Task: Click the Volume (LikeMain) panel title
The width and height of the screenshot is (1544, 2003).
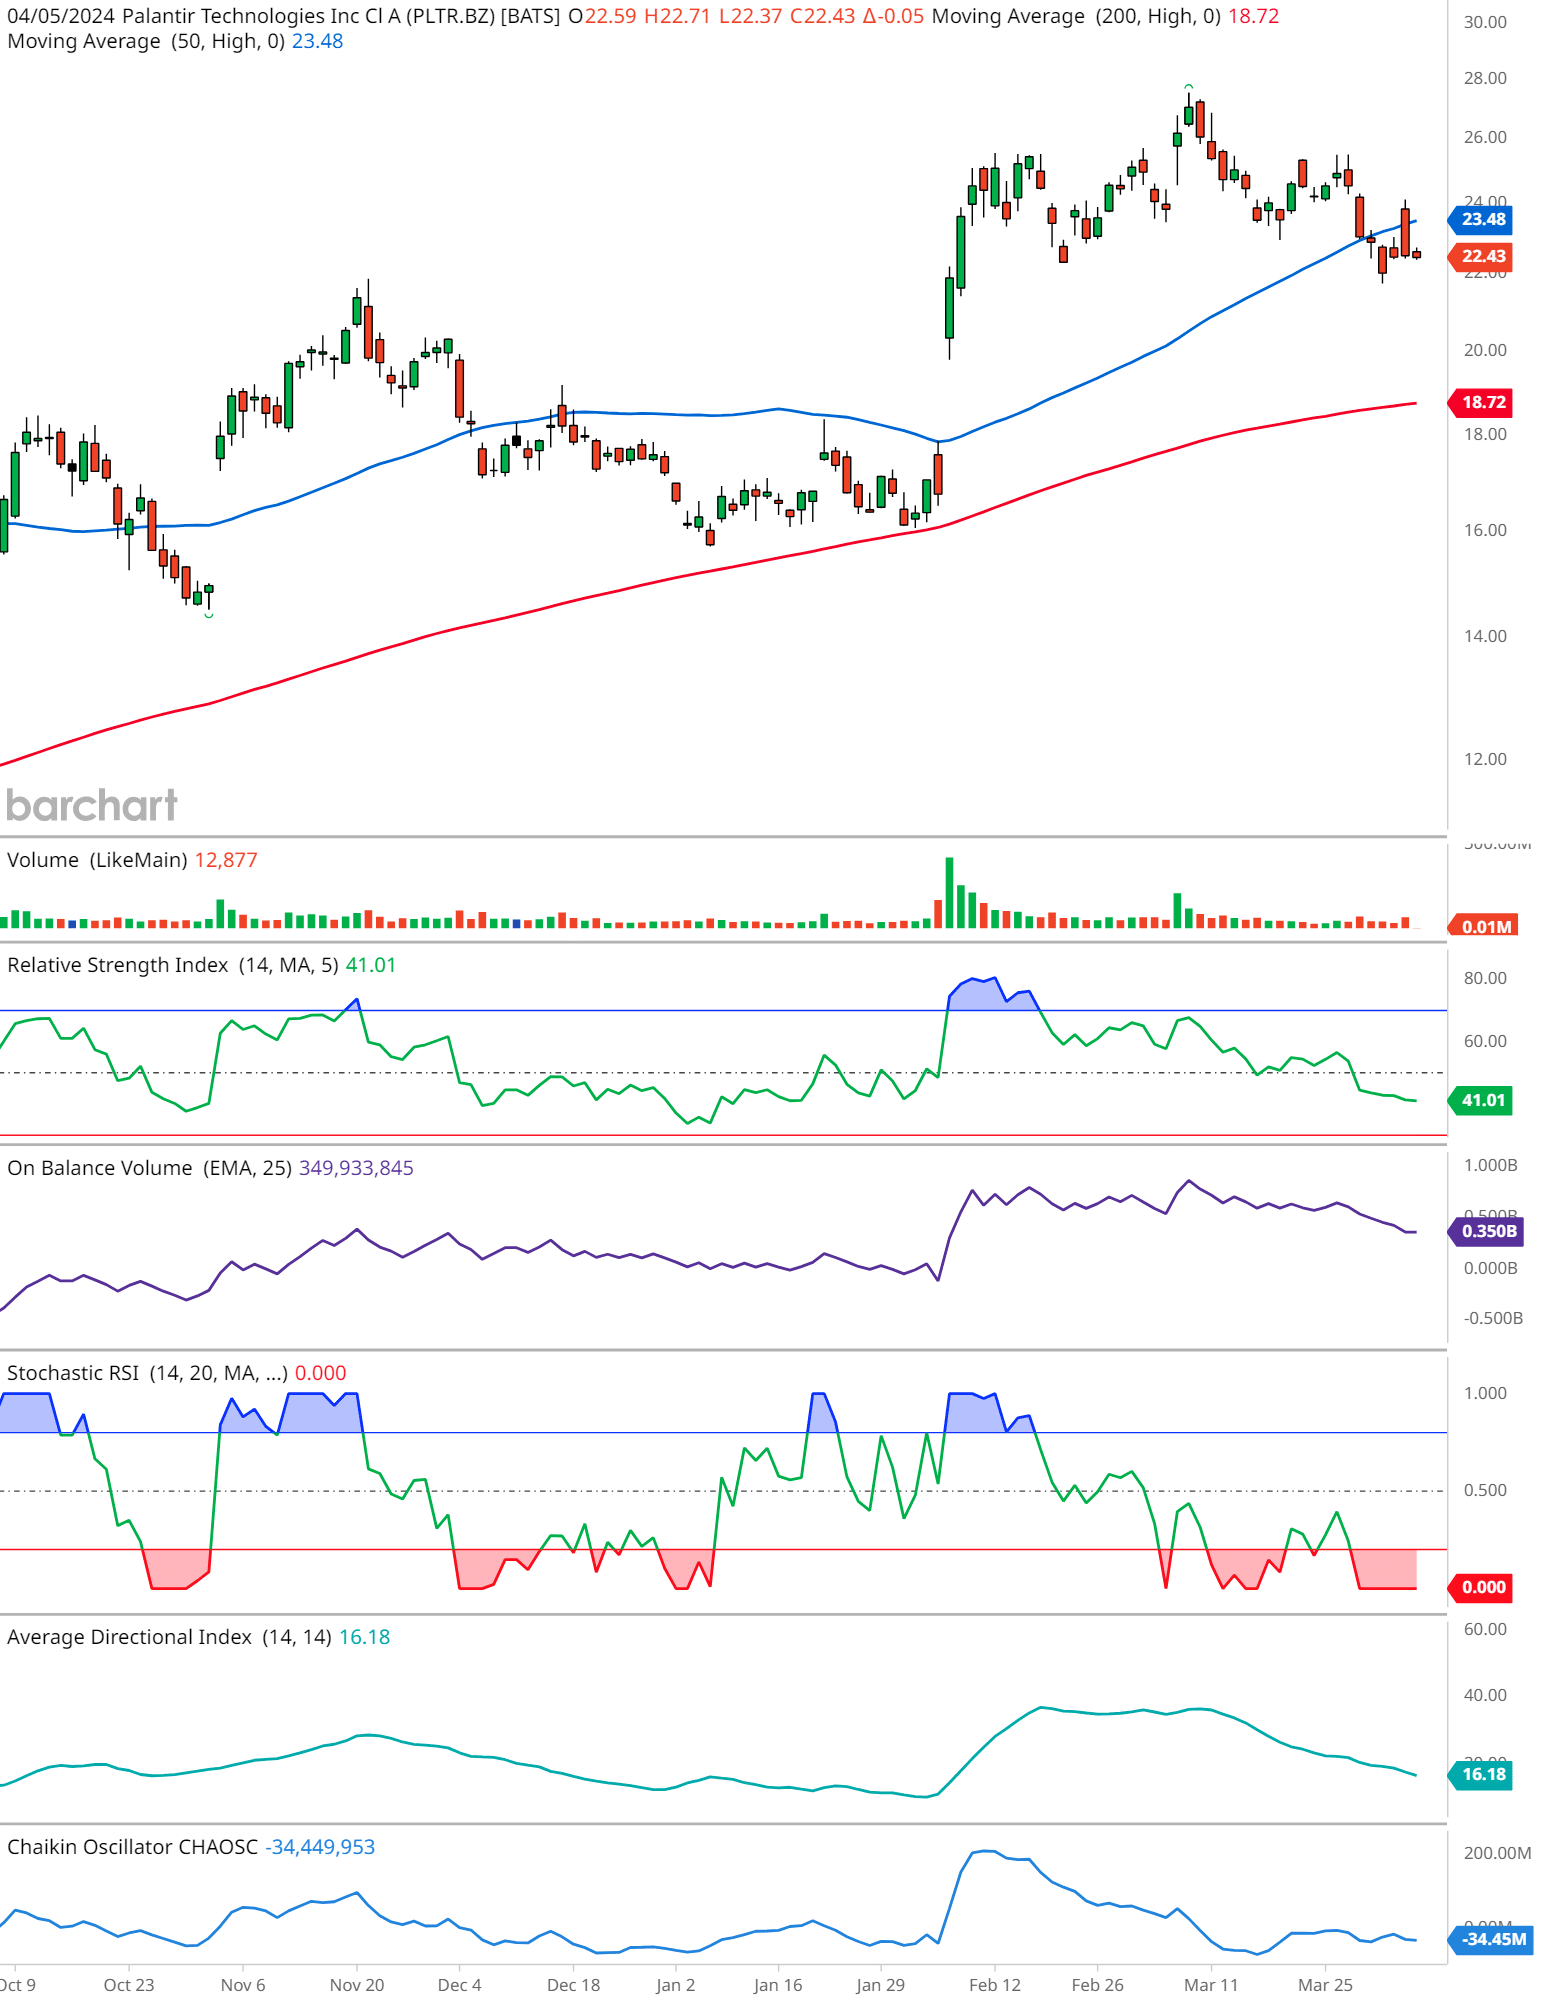Action: point(97,861)
